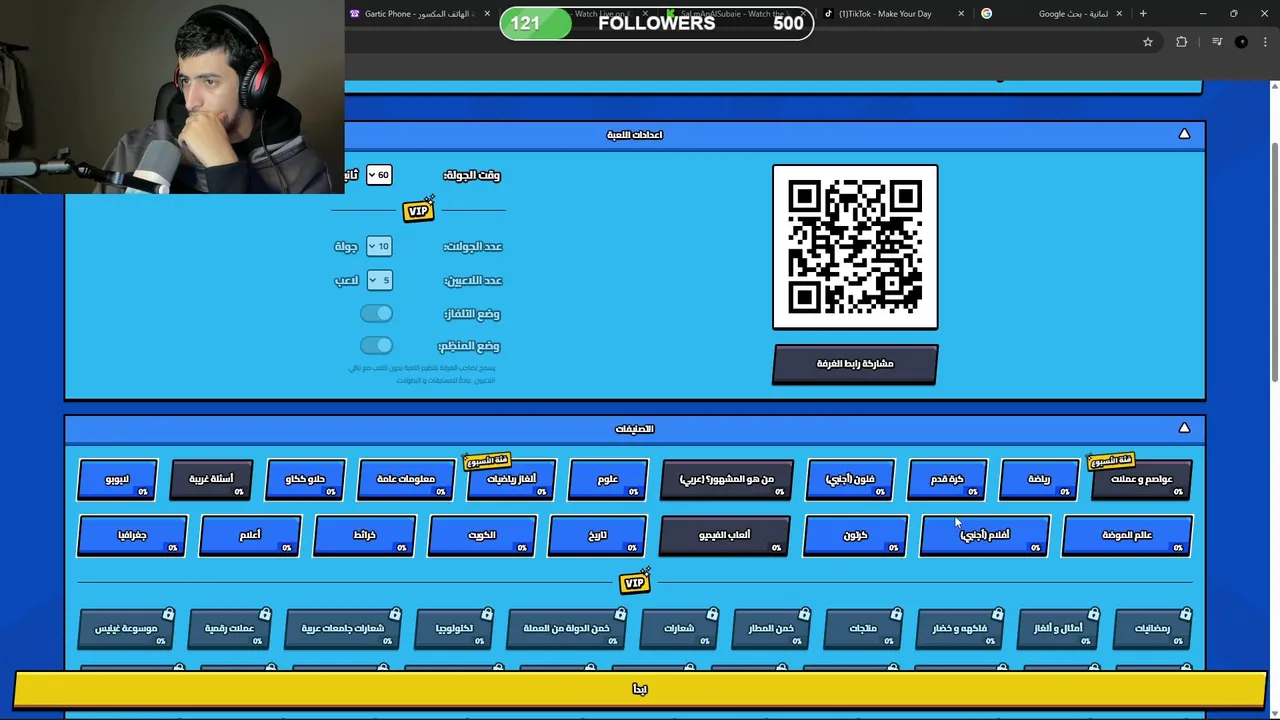Switch to the Google search tab
This screenshot has width=1280, height=720.
(1052, 14)
